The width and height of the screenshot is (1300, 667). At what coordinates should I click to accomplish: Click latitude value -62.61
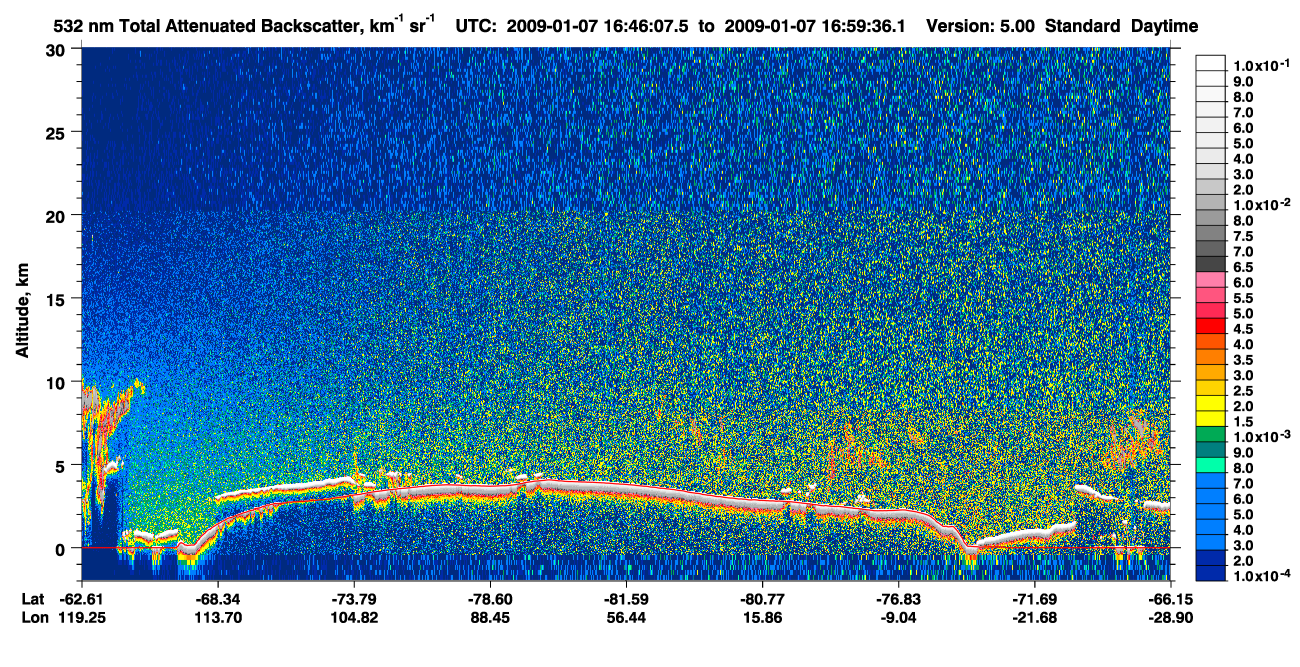coord(82,598)
